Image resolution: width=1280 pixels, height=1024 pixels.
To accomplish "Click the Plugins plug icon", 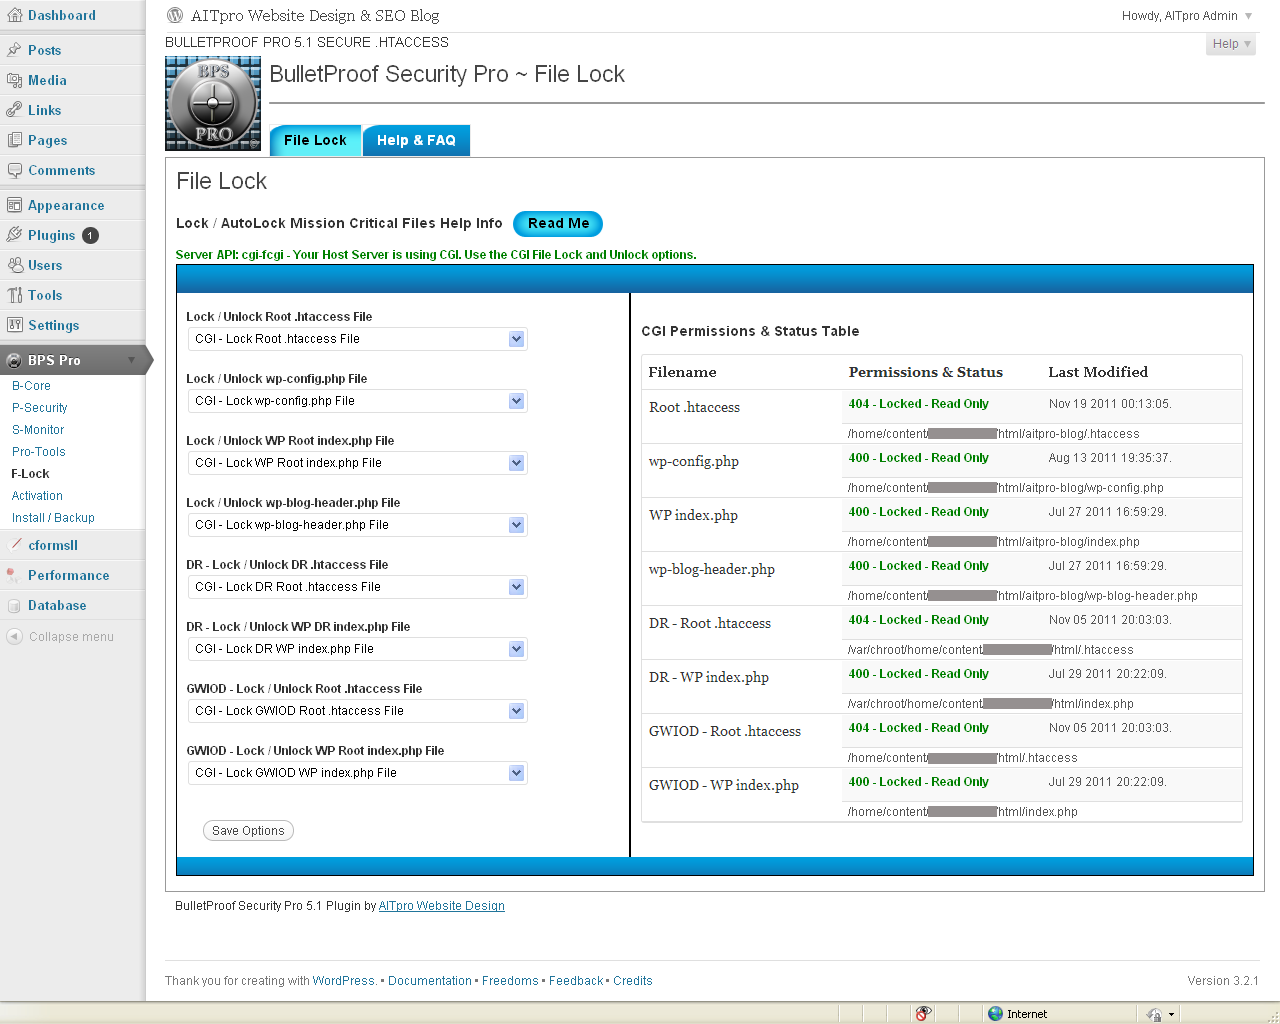I will pos(14,235).
